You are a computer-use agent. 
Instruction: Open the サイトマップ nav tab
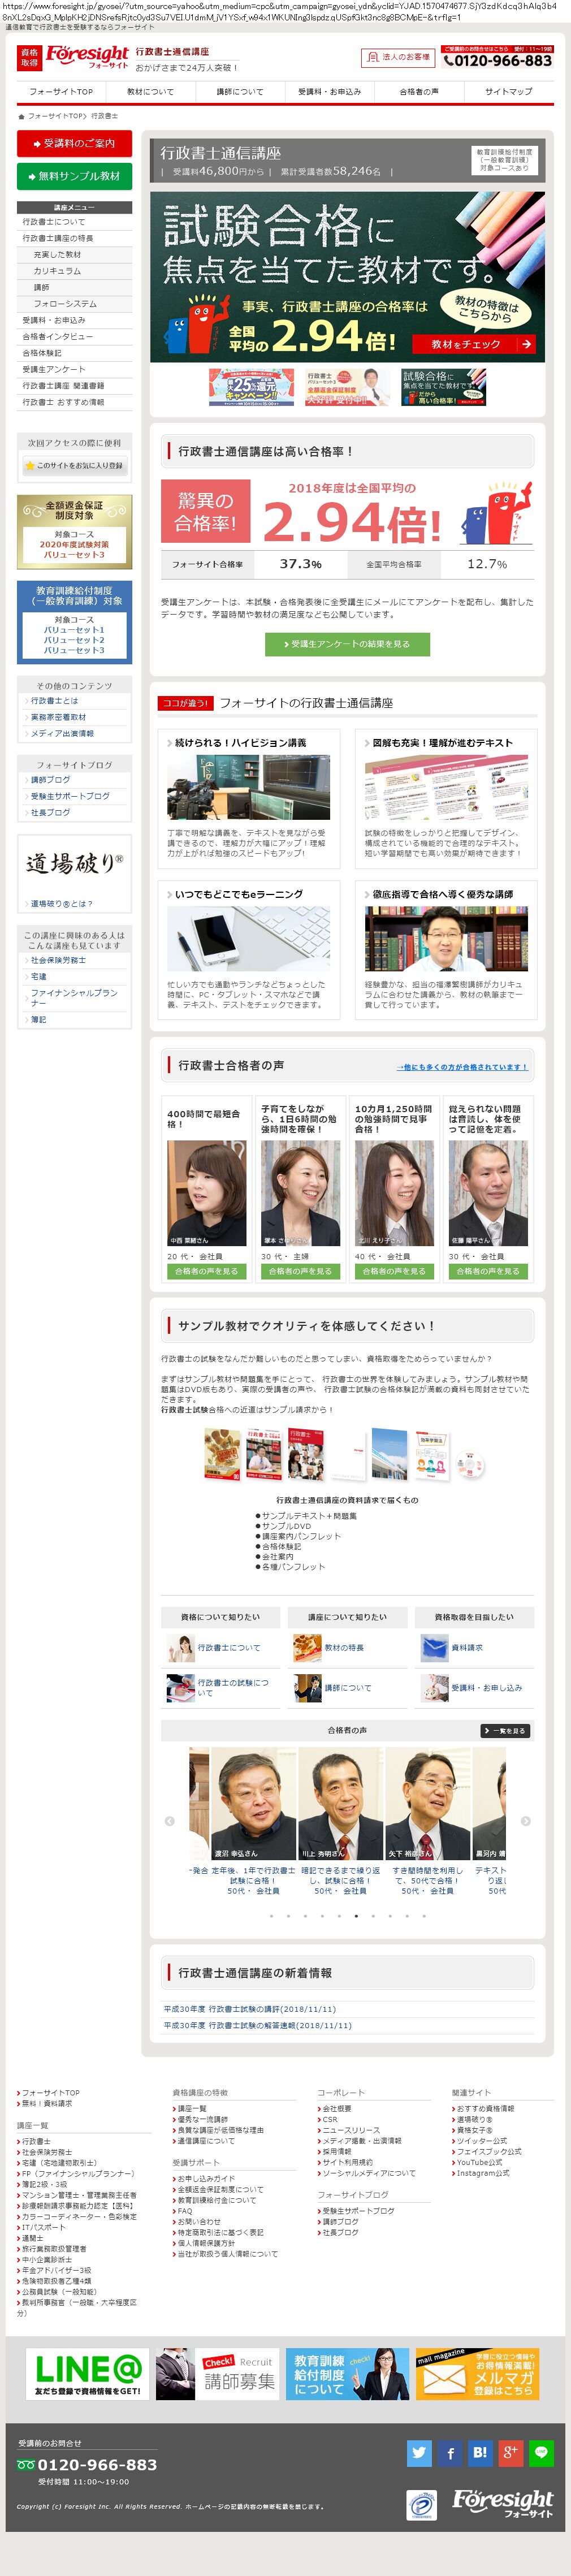click(508, 91)
